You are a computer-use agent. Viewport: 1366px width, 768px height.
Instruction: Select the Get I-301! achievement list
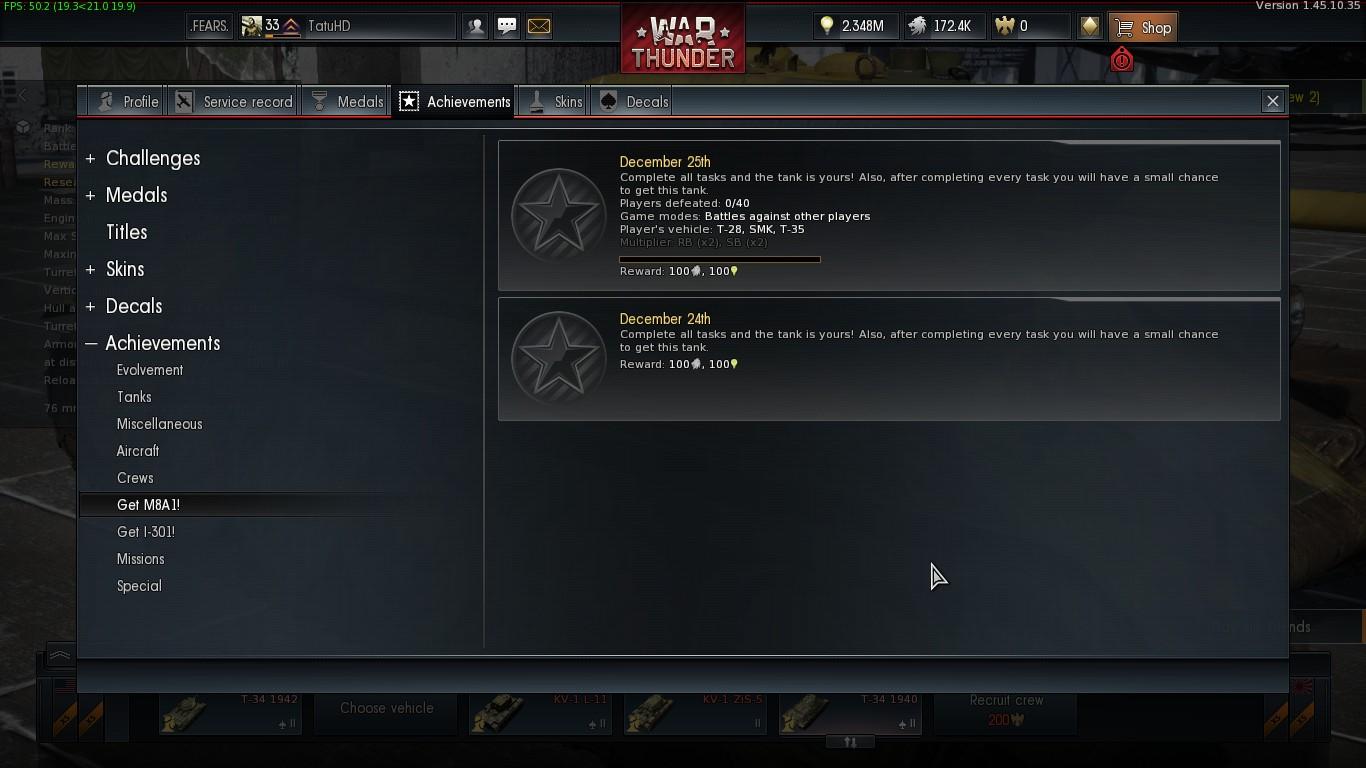pyautogui.click(x=146, y=532)
